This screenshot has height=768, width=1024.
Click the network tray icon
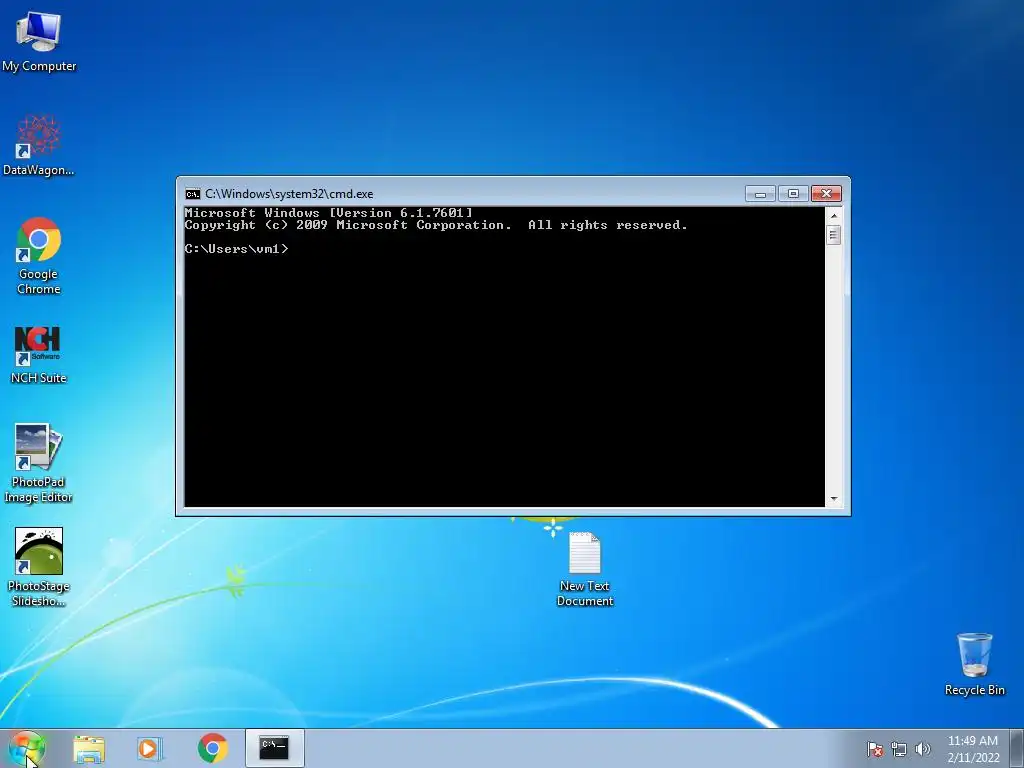point(899,749)
